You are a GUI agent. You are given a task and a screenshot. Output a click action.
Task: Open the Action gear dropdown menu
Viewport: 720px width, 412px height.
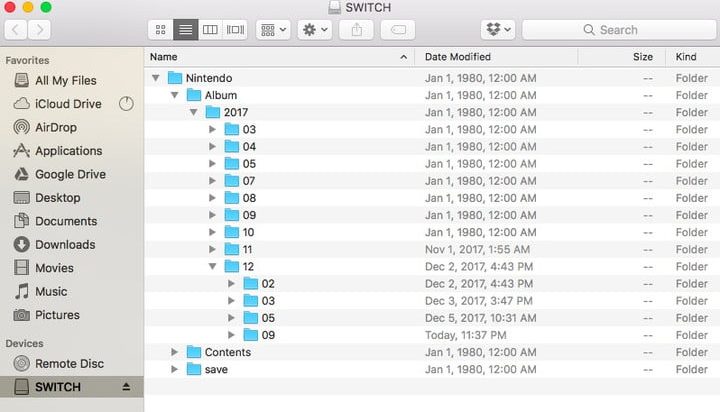[315, 30]
